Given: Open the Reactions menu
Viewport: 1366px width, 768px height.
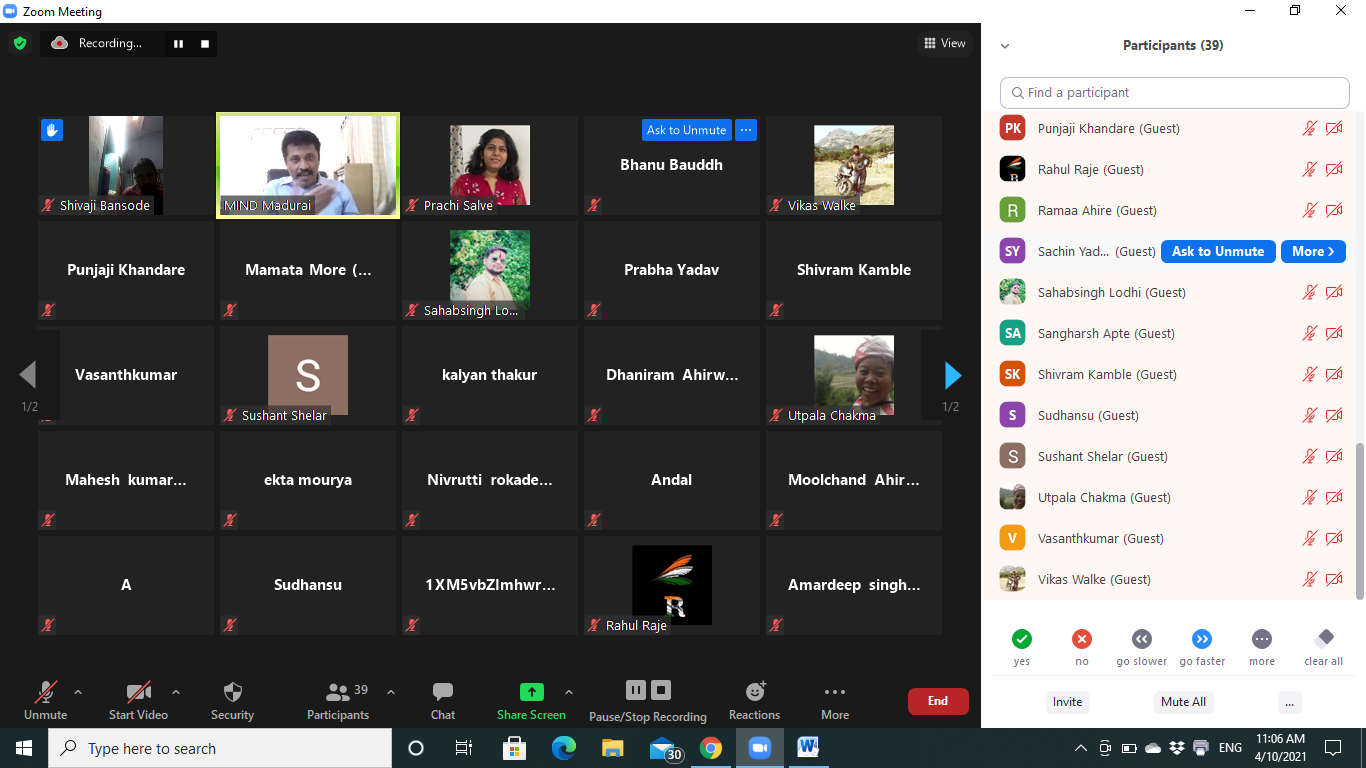Looking at the screenshot, I should [x=754, y=700].
